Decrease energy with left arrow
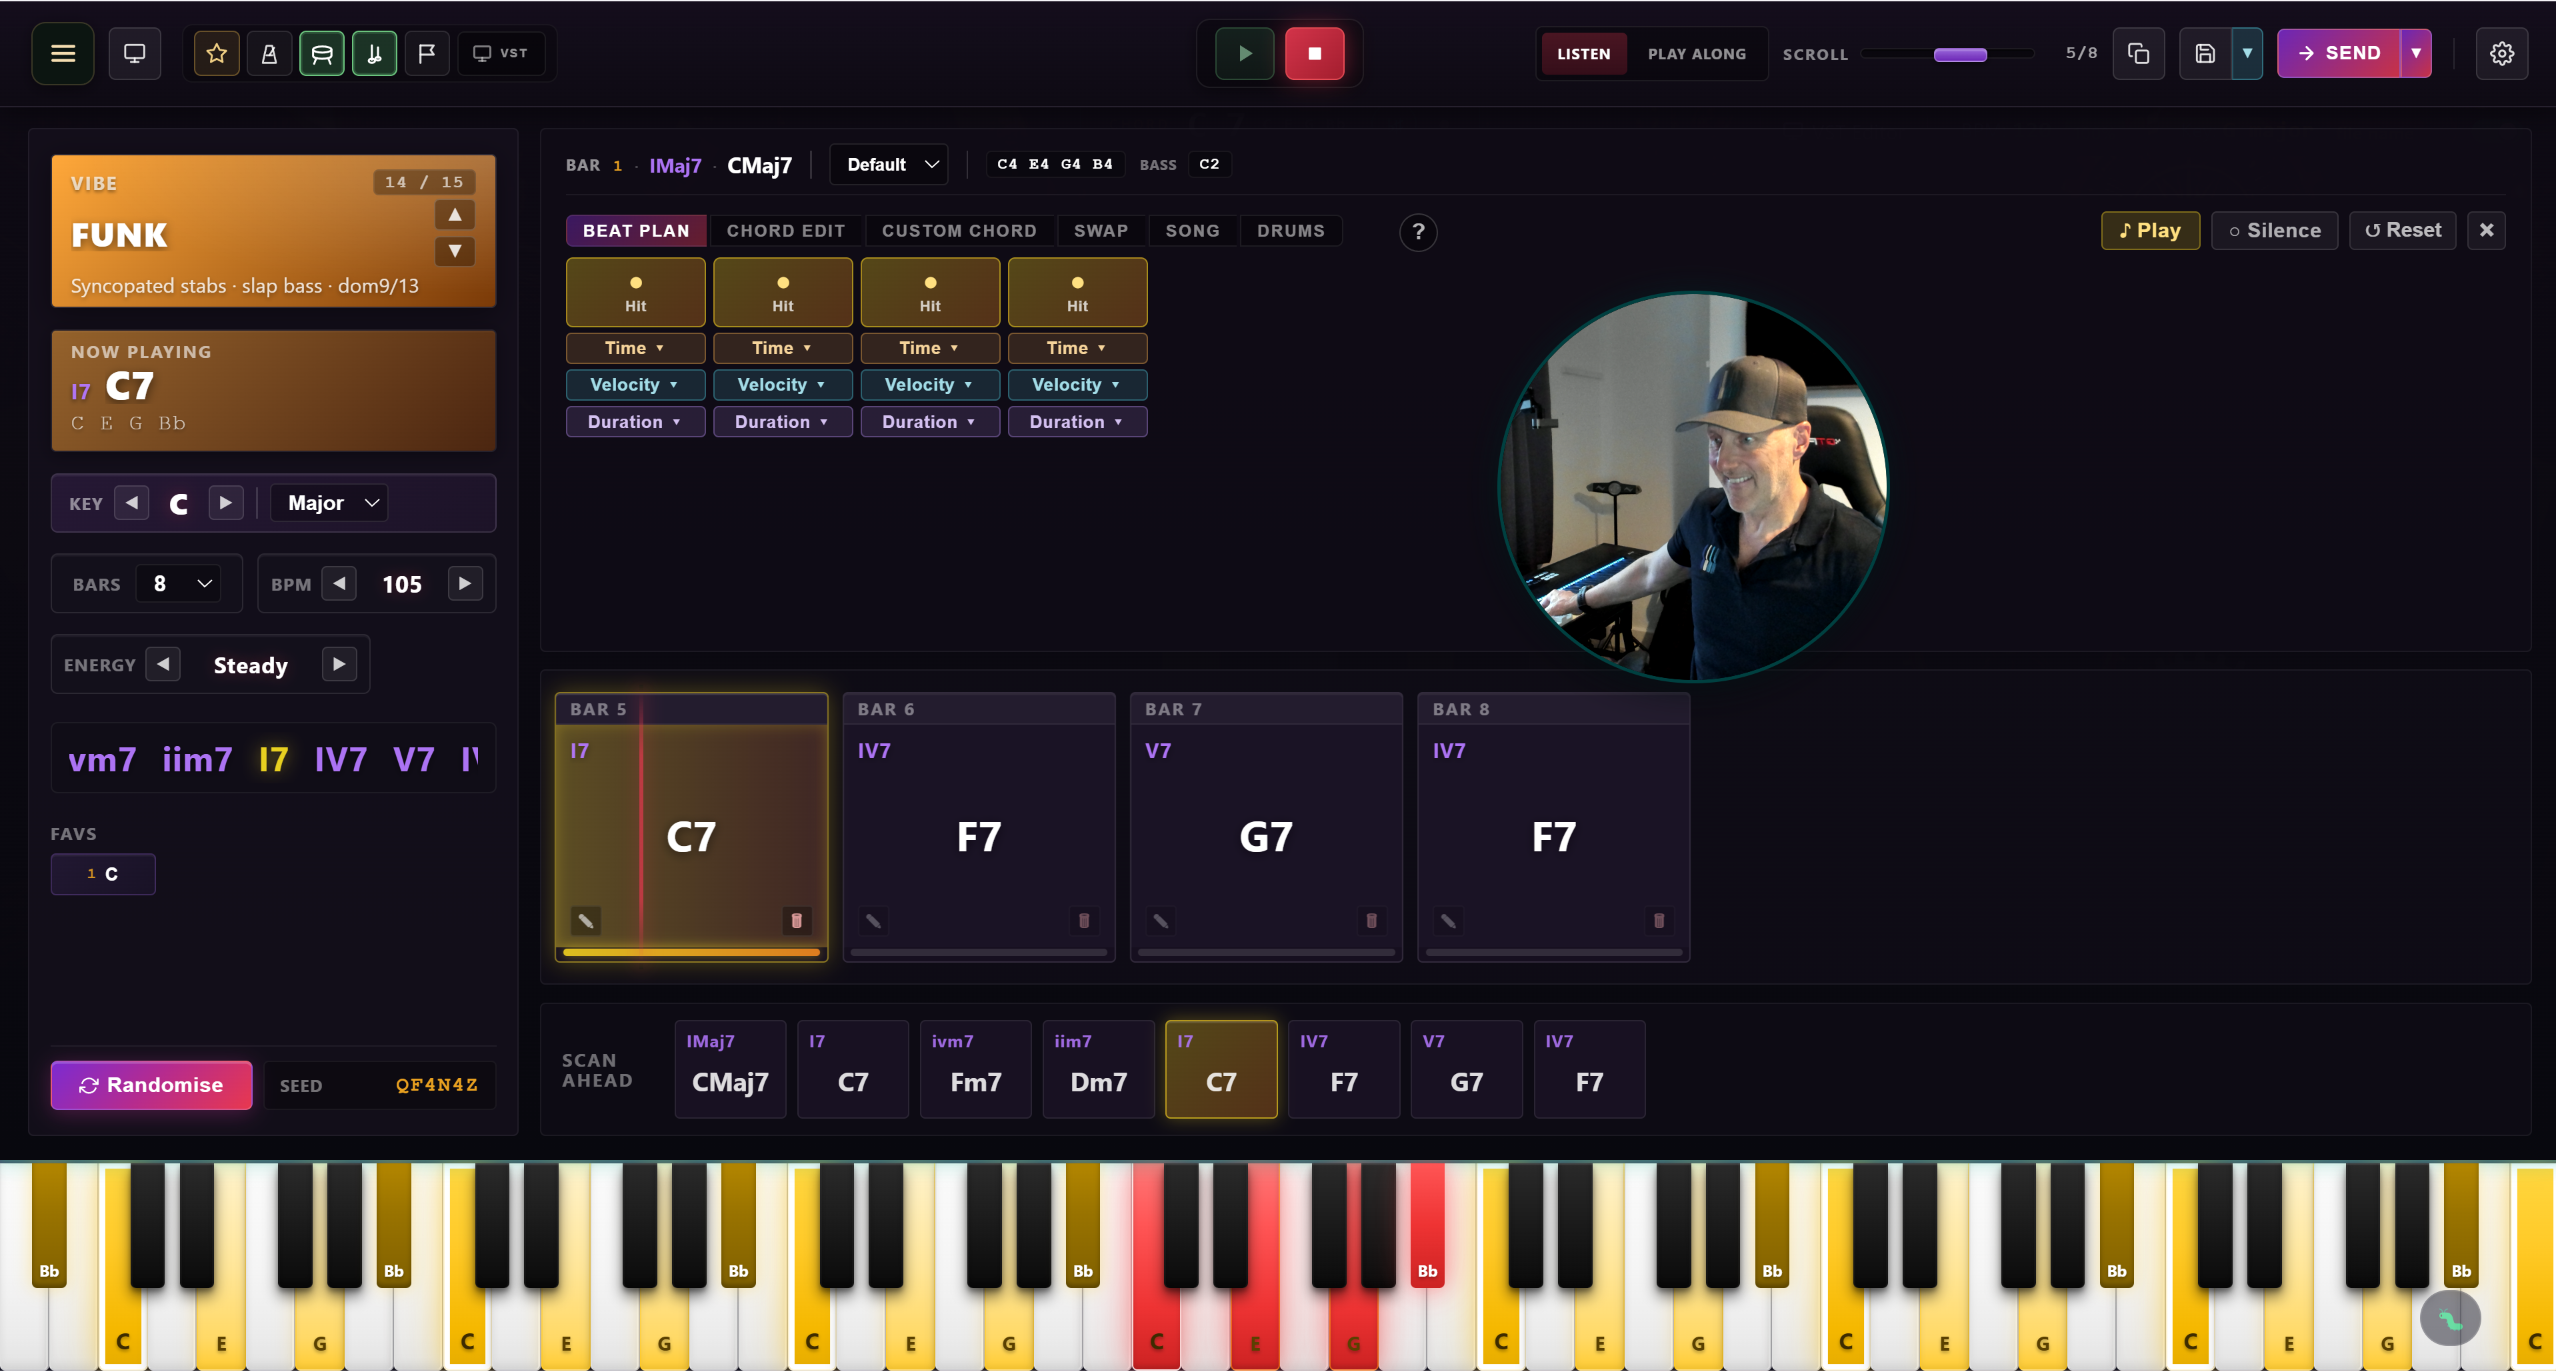The image size is (2556, 1371). [x=163, y=664]
